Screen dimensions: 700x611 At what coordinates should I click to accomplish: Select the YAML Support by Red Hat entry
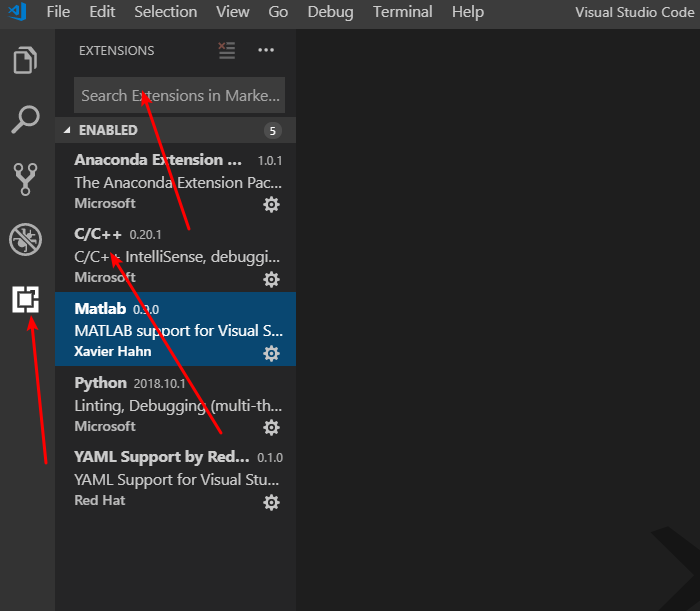click(175, 478)
